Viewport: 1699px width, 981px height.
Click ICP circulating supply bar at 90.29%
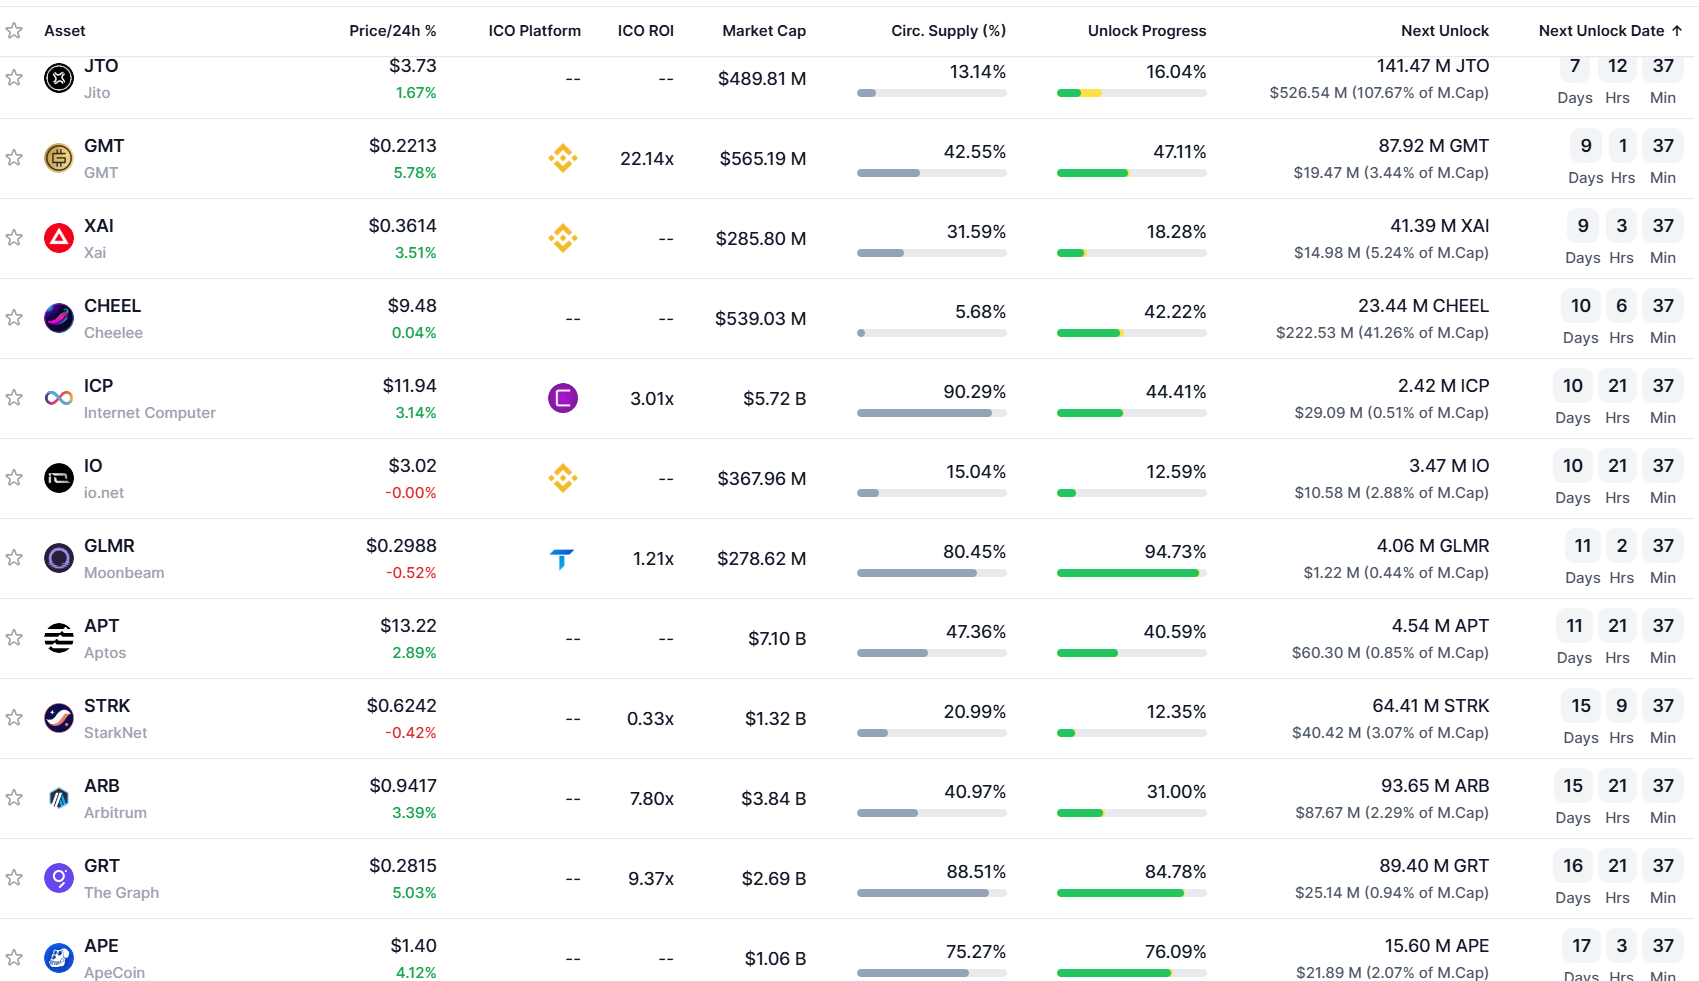pyautogui.click(x=932, y=413)
